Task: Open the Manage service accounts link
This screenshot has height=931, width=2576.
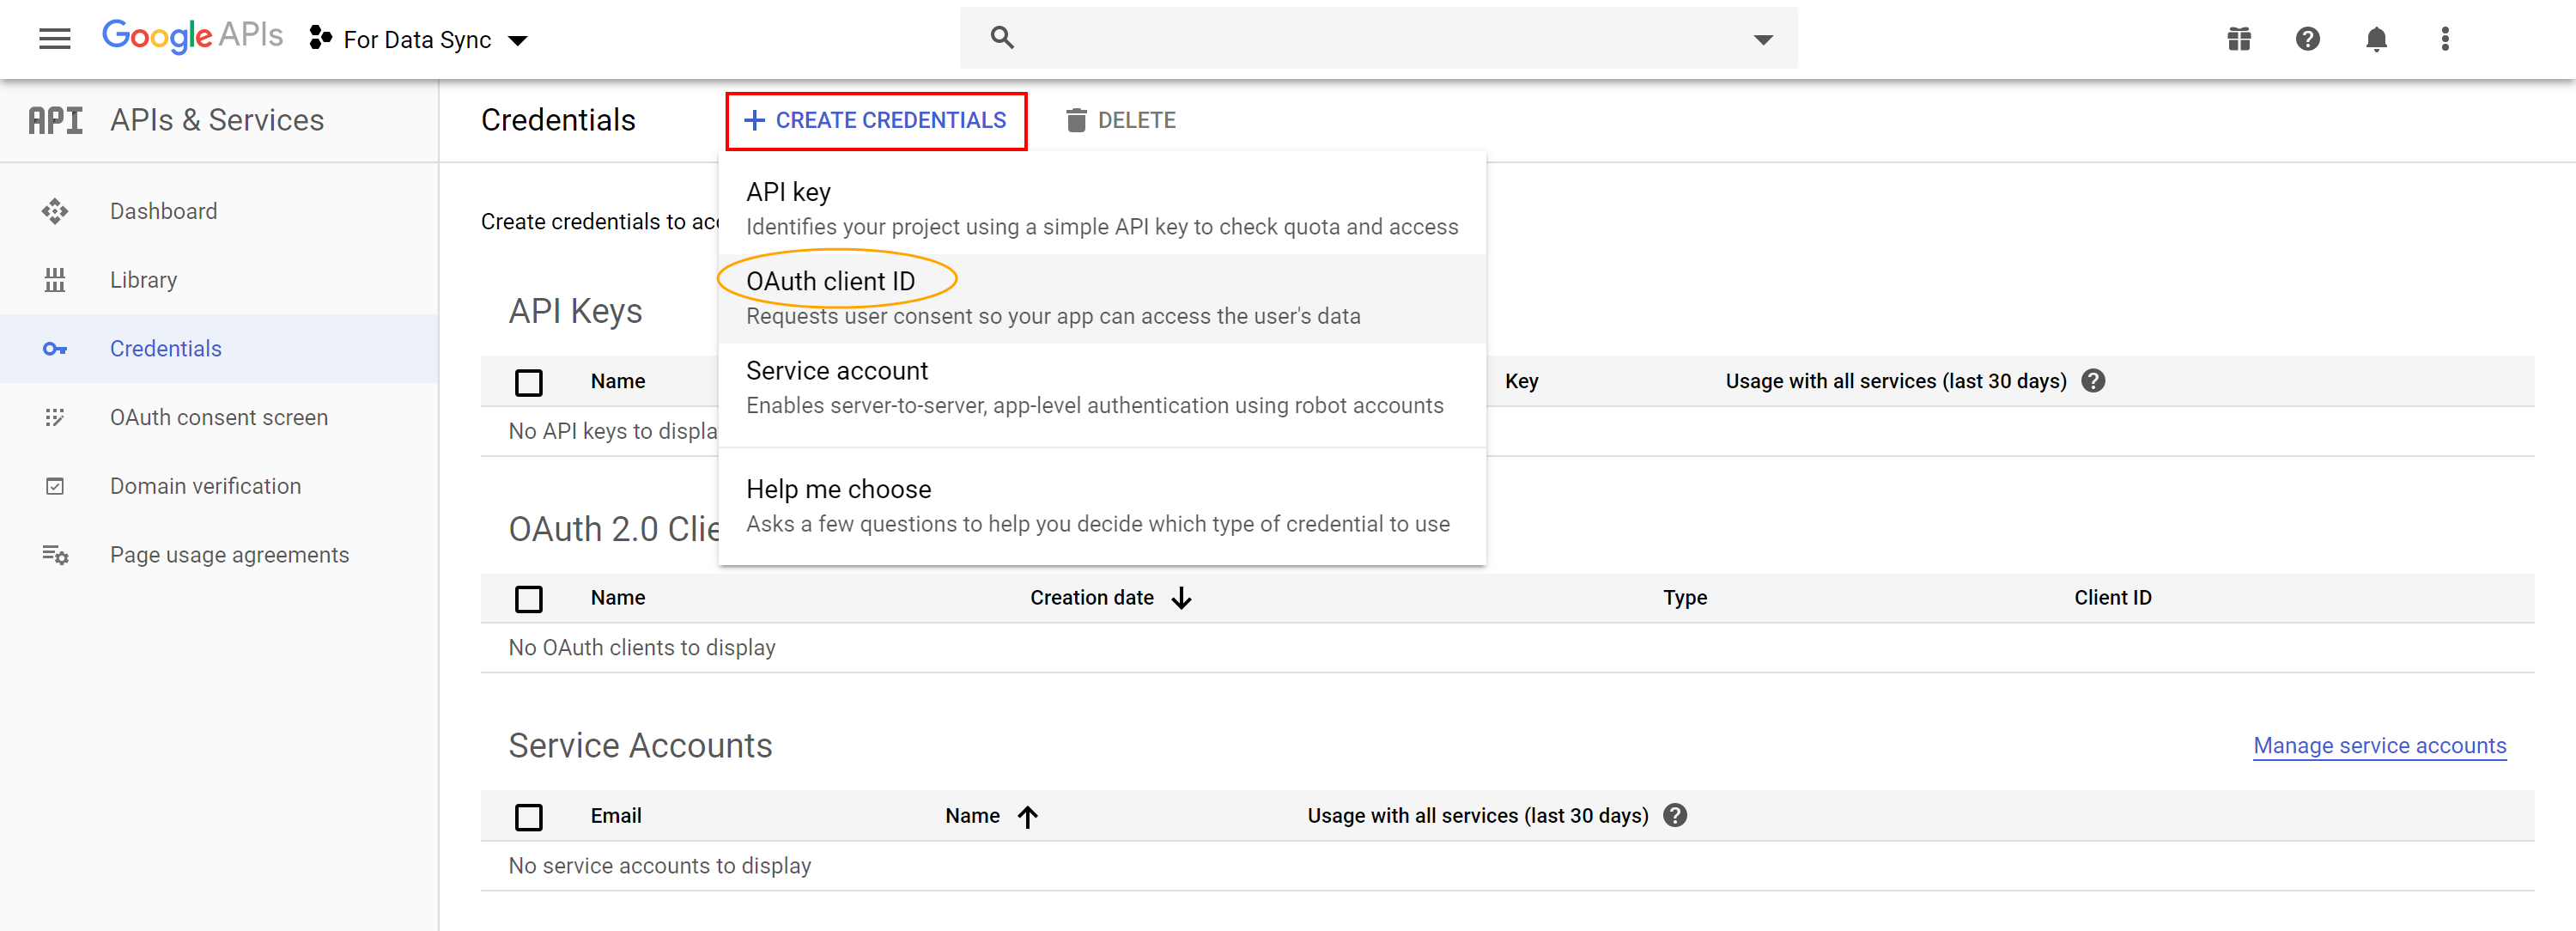Action: (2379, 746)
